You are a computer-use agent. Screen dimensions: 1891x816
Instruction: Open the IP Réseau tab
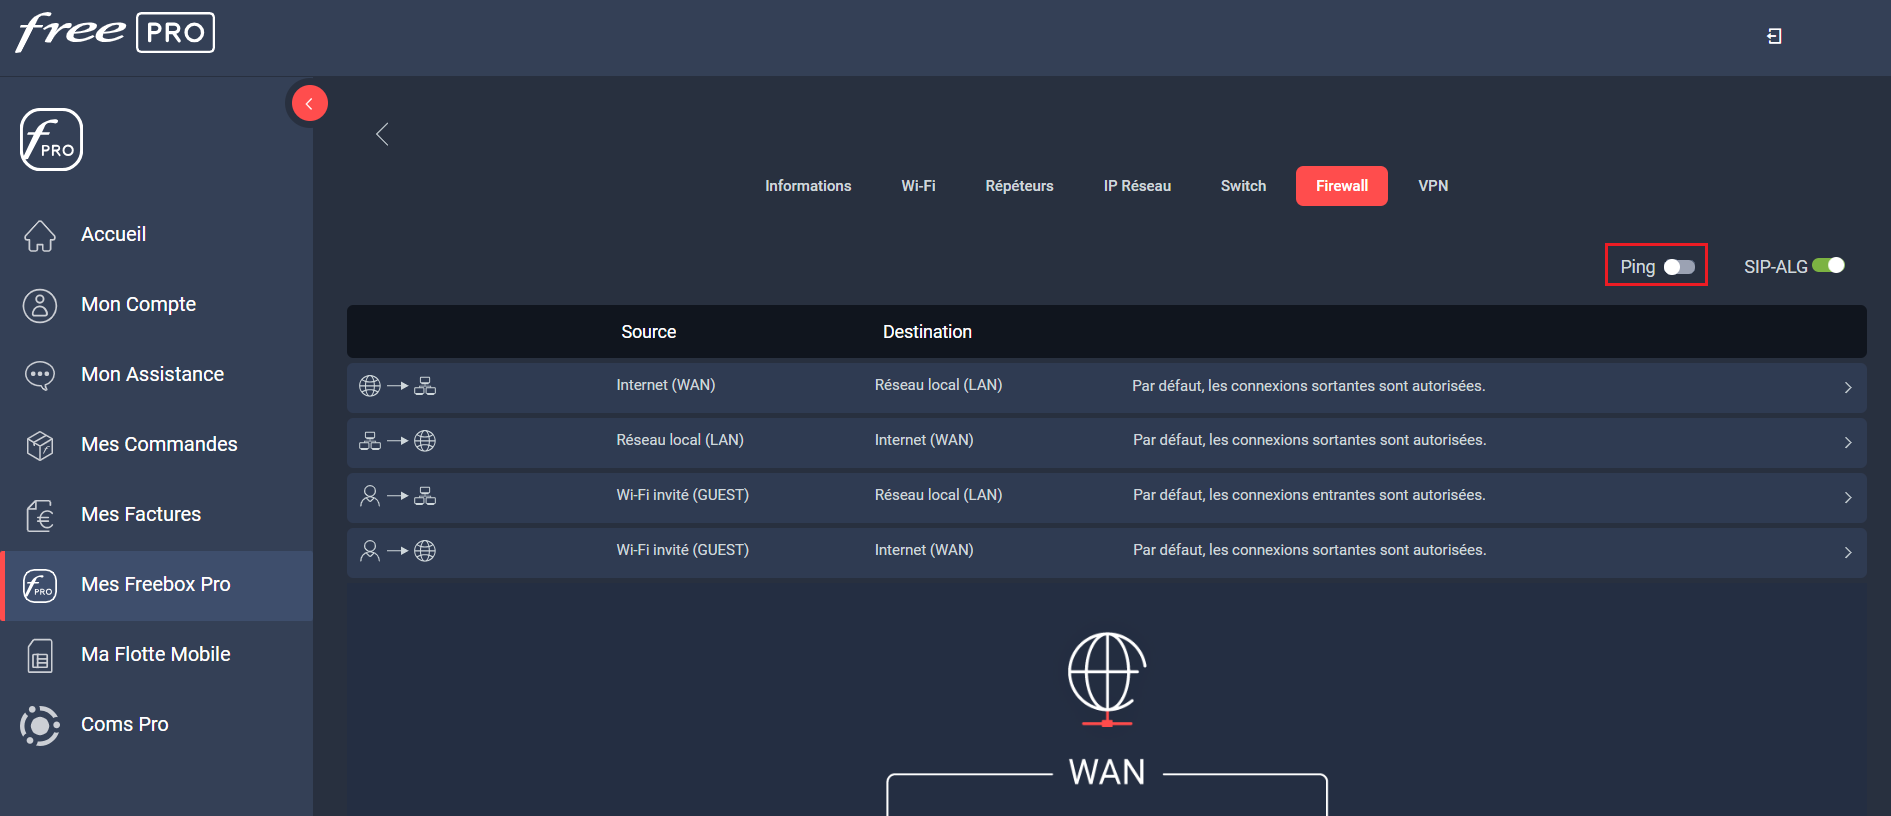(1137, 186)
